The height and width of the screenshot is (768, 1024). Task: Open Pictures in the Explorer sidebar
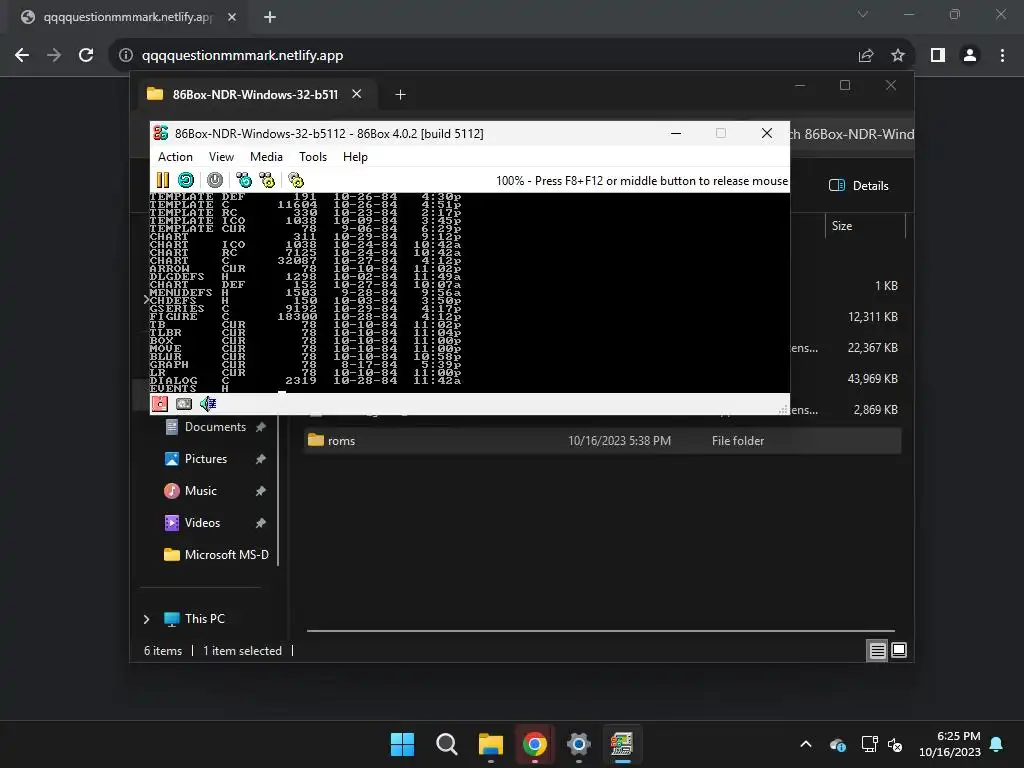[x=205, y=459]
